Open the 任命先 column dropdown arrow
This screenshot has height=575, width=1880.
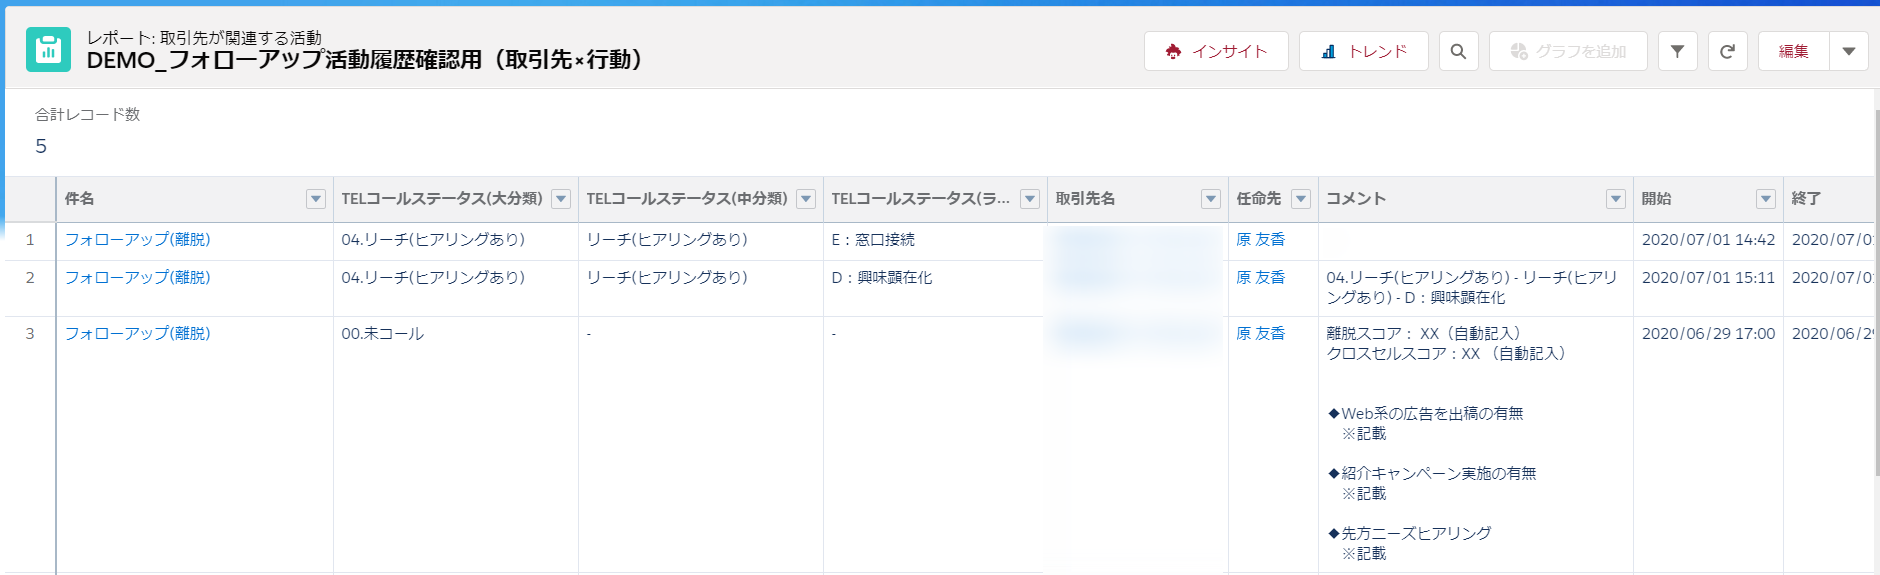point(1301,199)
